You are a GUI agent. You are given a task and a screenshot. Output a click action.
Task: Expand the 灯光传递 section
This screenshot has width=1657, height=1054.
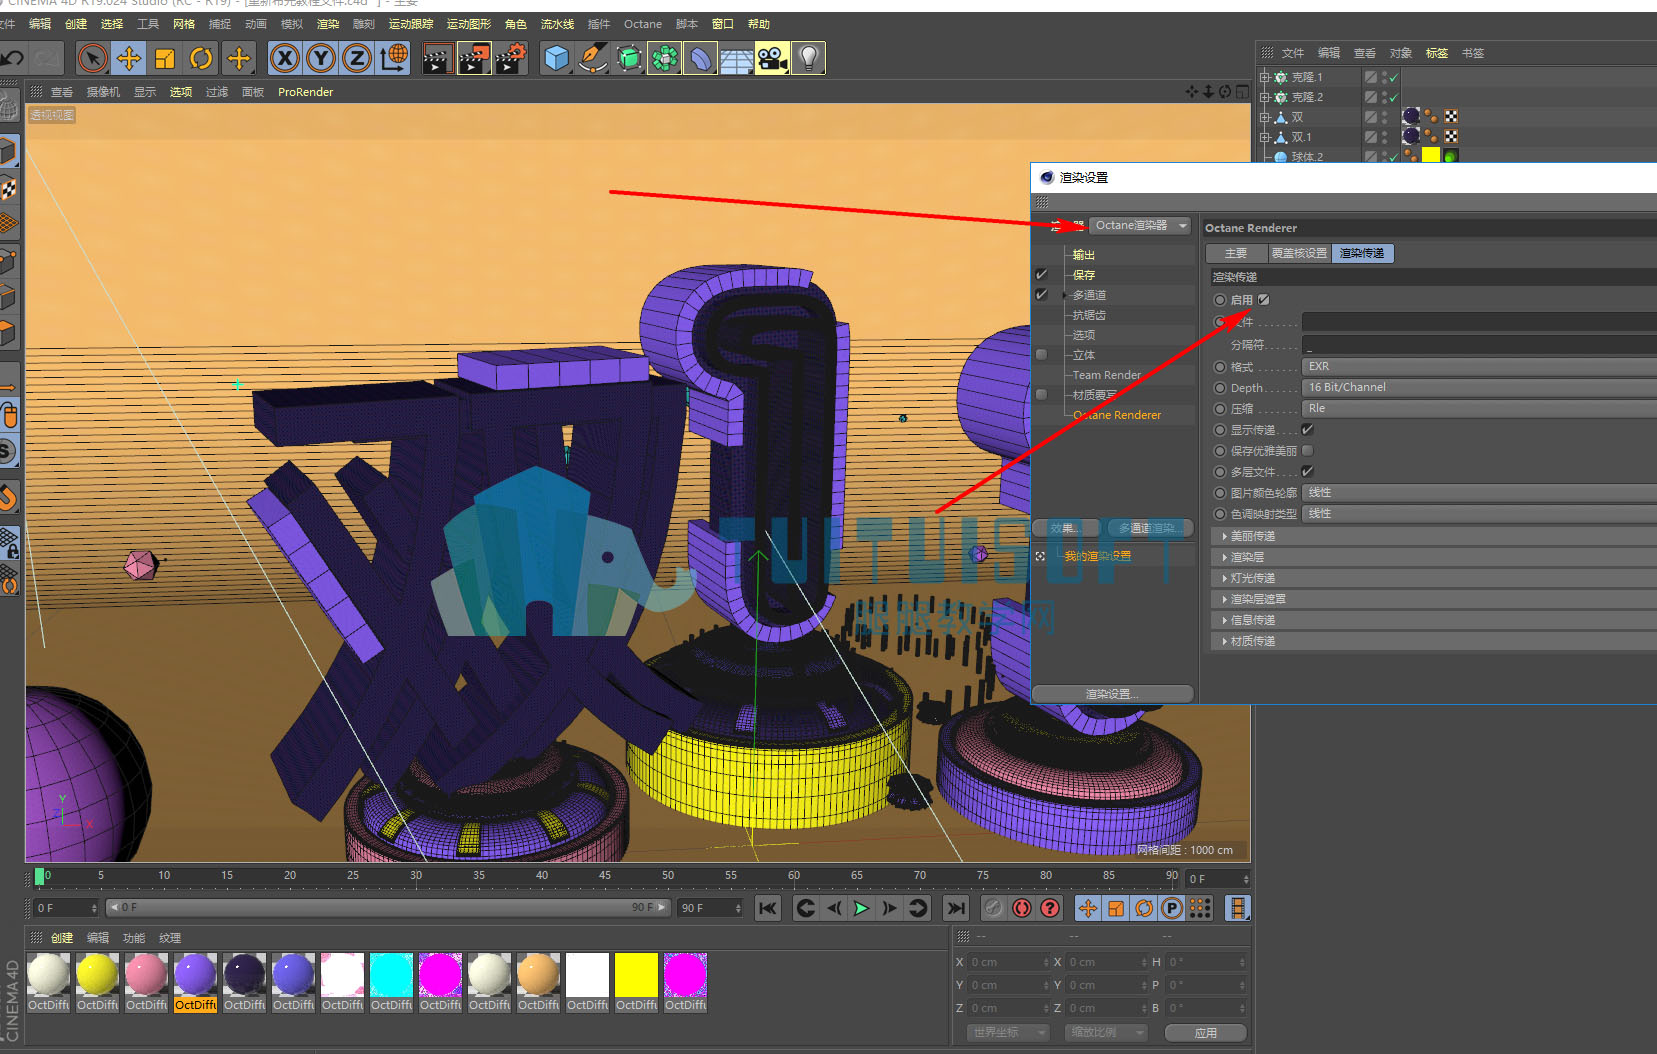[1434, 578]
